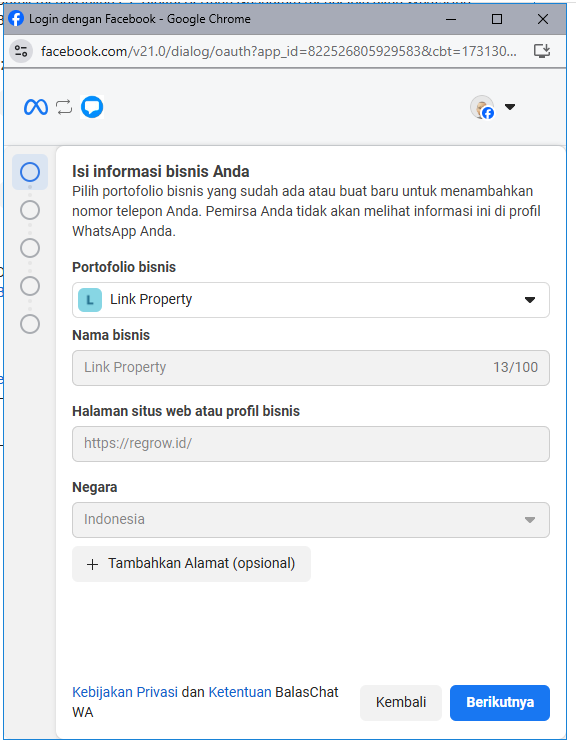This screenshot has width=576, height=754.
Task: Select the fourth step in the progress sidebar
Action: point(30,286)
